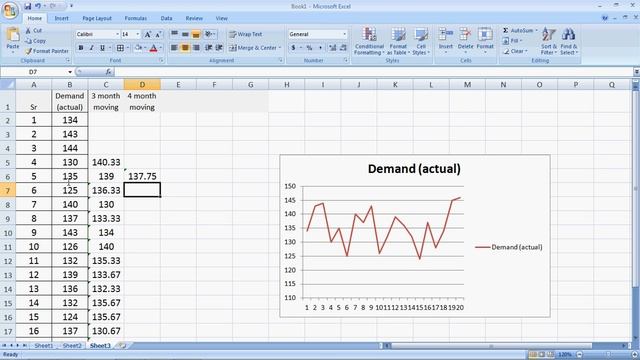
Task: Expand the Merge & Center dropdown arrow
Action: pos(280,48)
